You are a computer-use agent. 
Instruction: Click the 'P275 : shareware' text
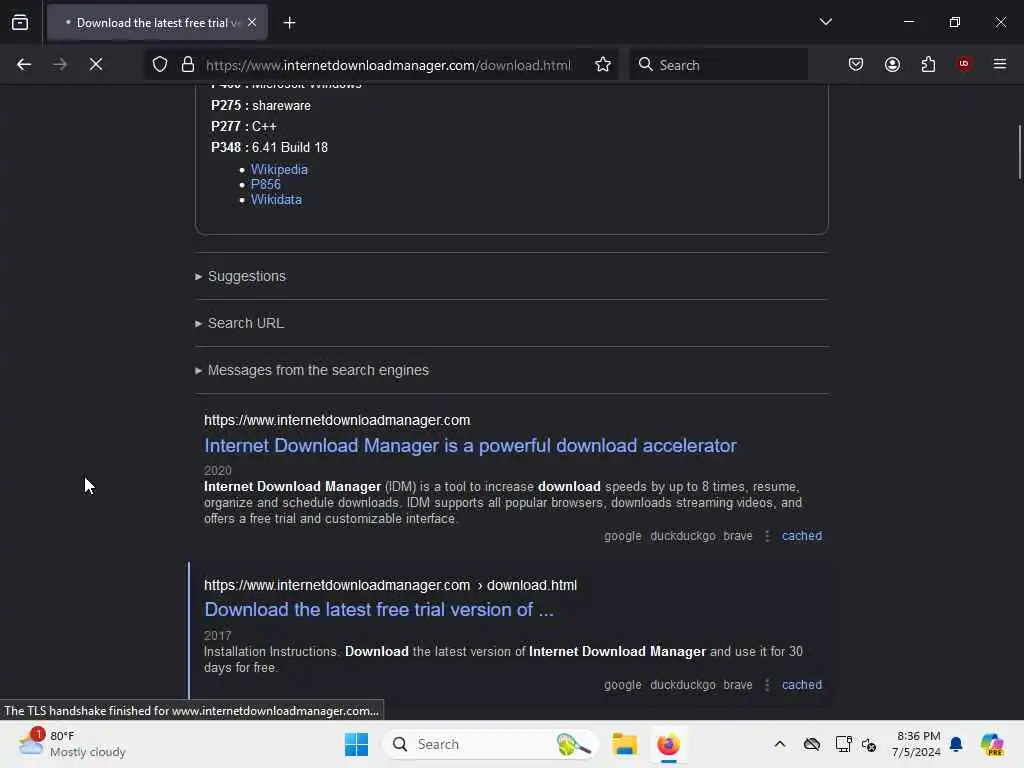[261, 105]
